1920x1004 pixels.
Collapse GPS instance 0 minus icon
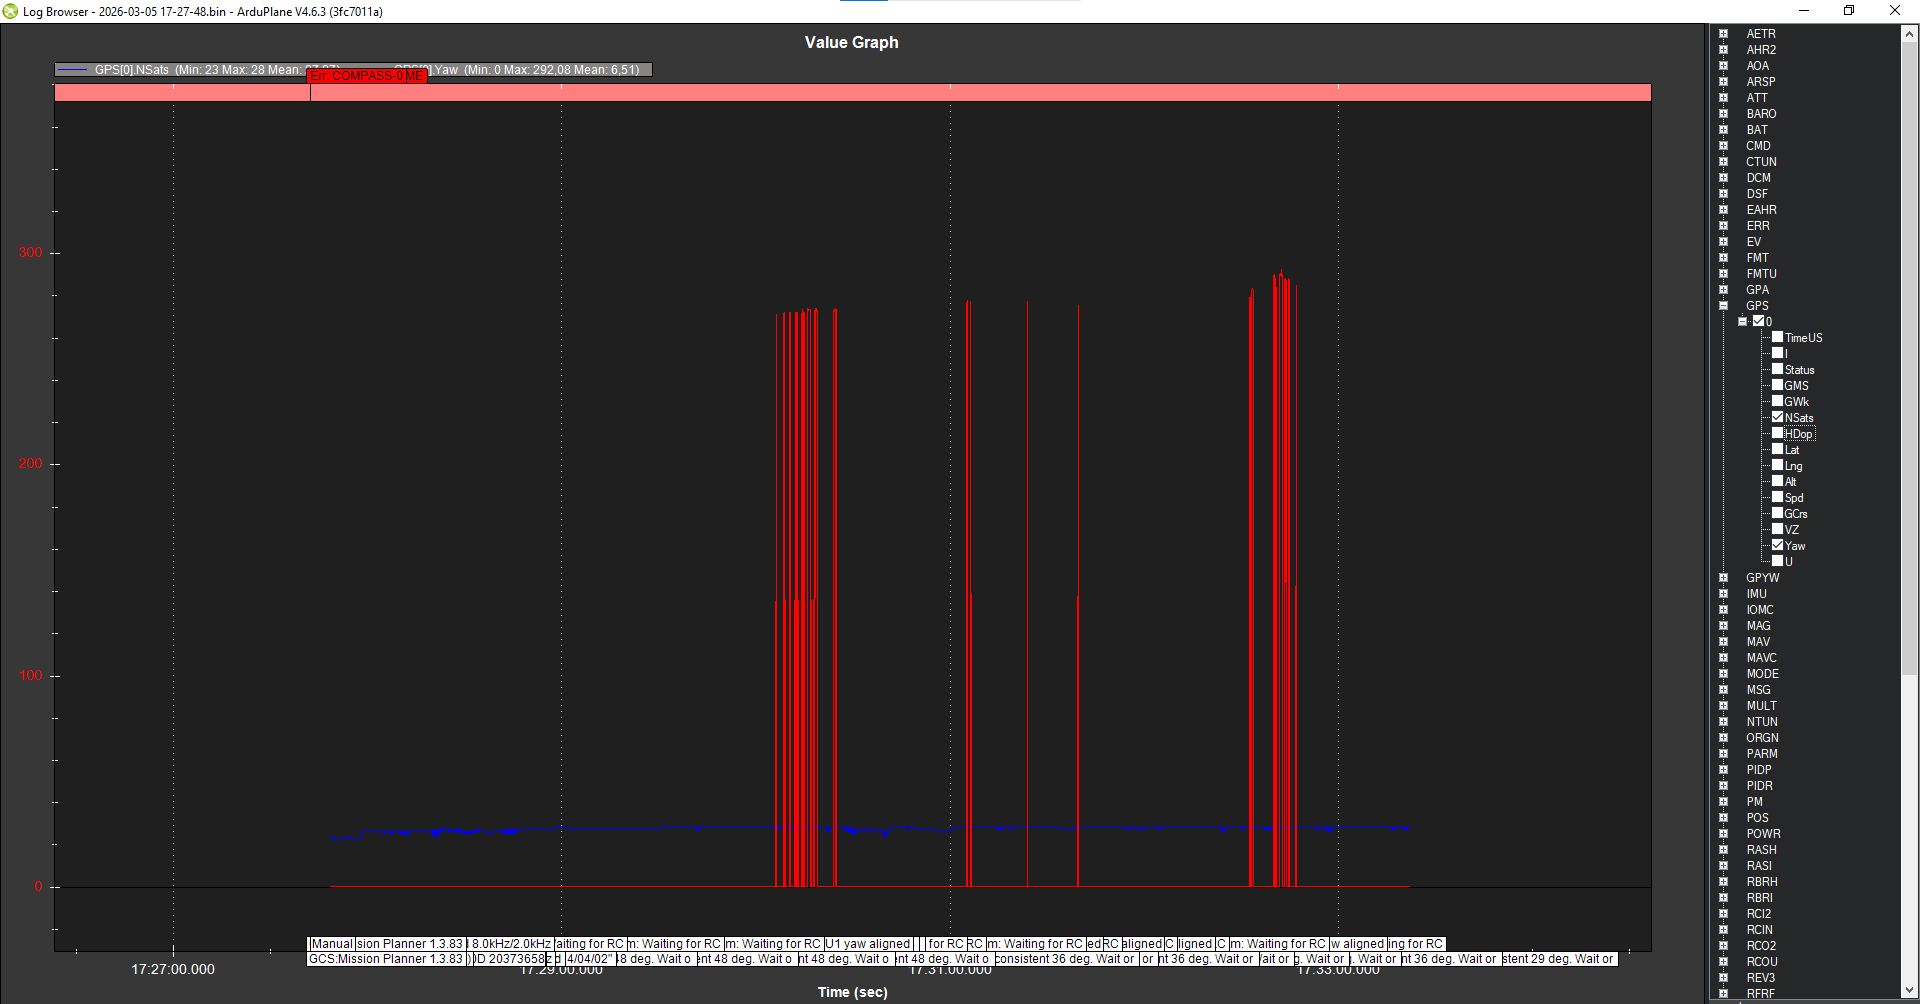[x=1742, y=322]
